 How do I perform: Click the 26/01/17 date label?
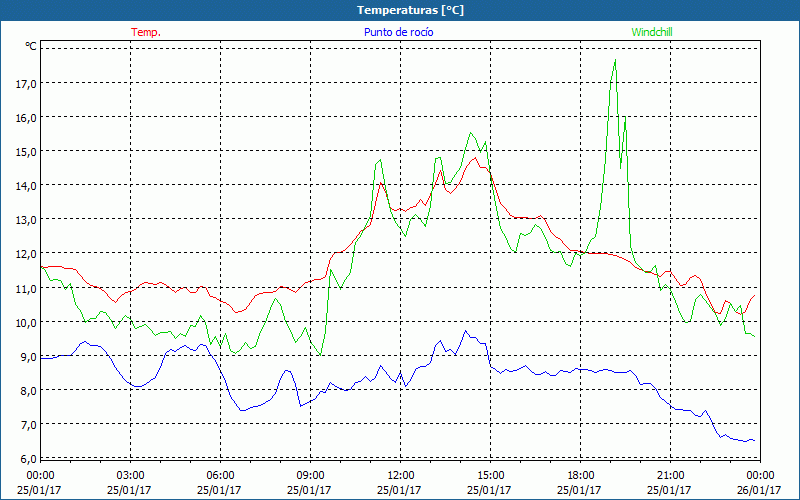[x=760, y=490]
